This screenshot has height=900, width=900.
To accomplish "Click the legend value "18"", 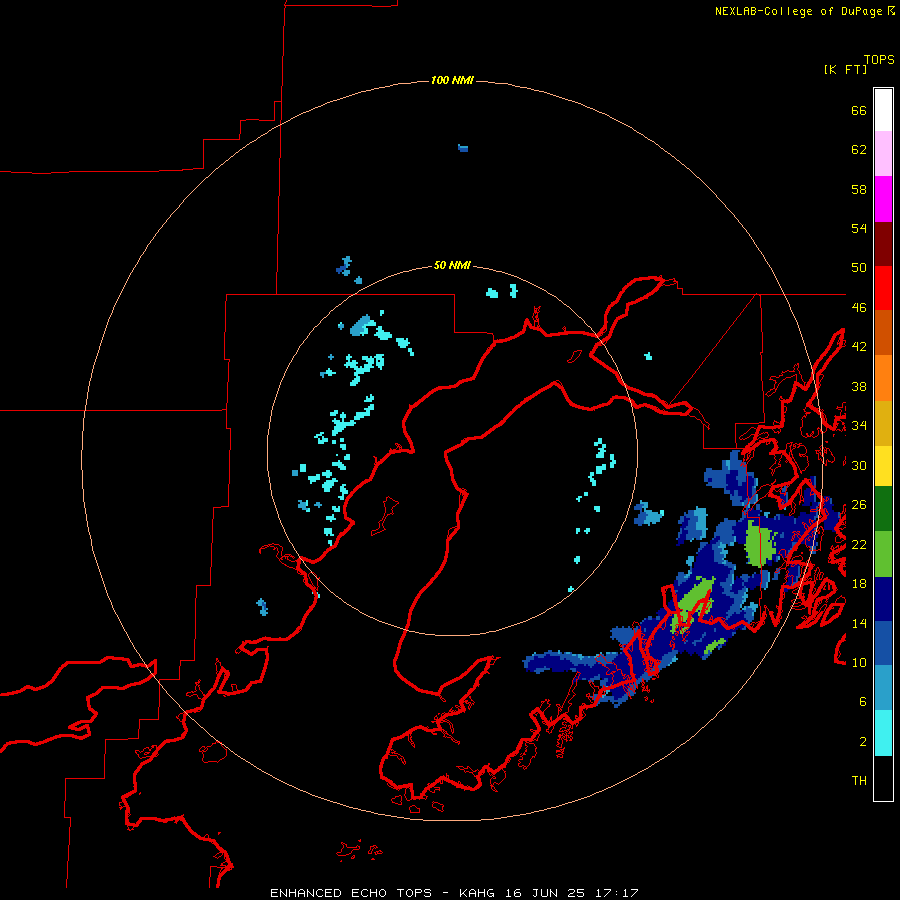I will [x=859, y=584].
